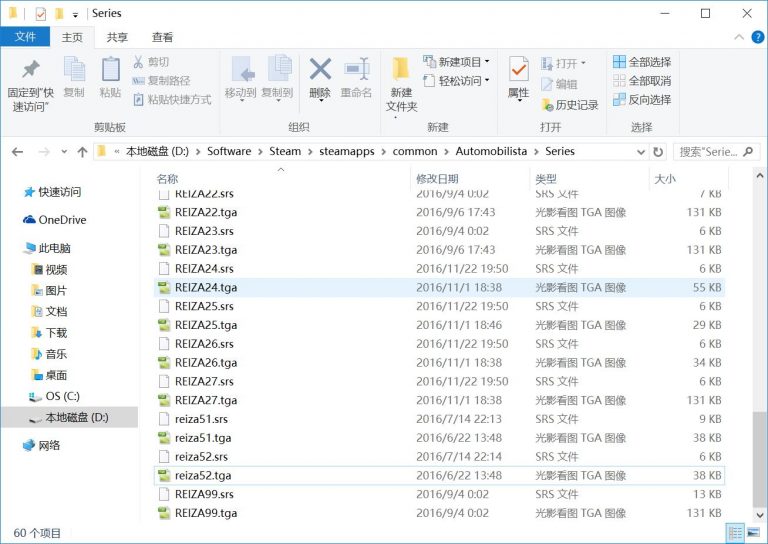Click the Up one level arrow
The height and width of the screenshot is (544, 768).
click(82, 152)
